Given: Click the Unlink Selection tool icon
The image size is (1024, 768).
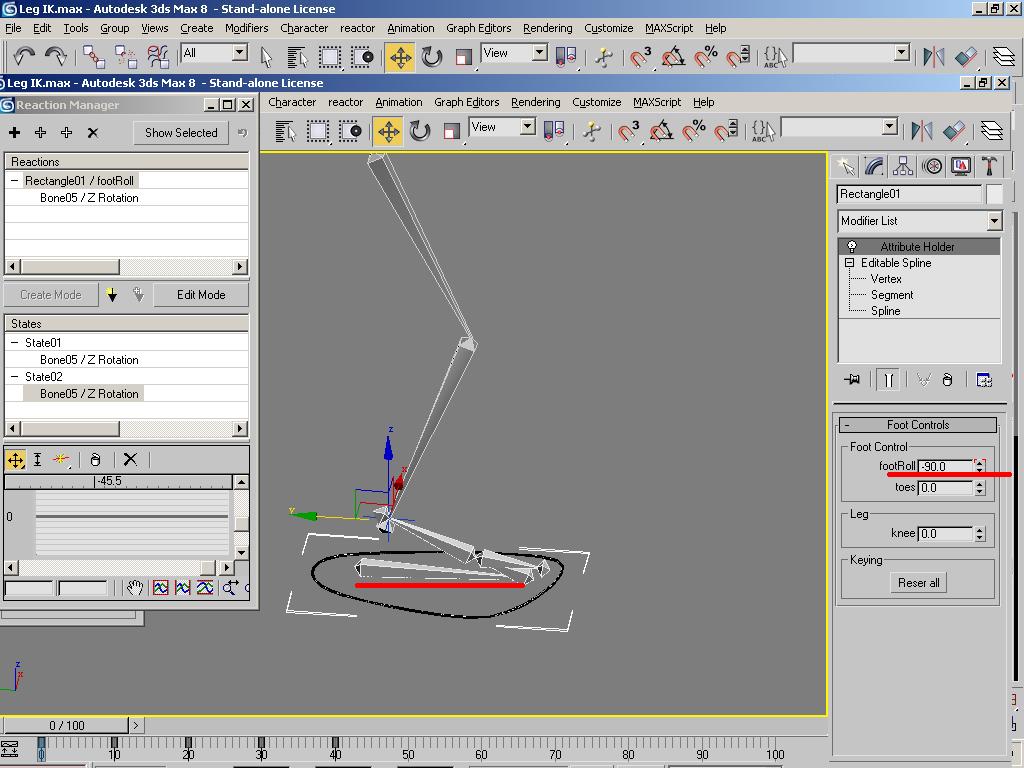Looking at the screenshot, I should pyautogui.click(x=125, y=57).
